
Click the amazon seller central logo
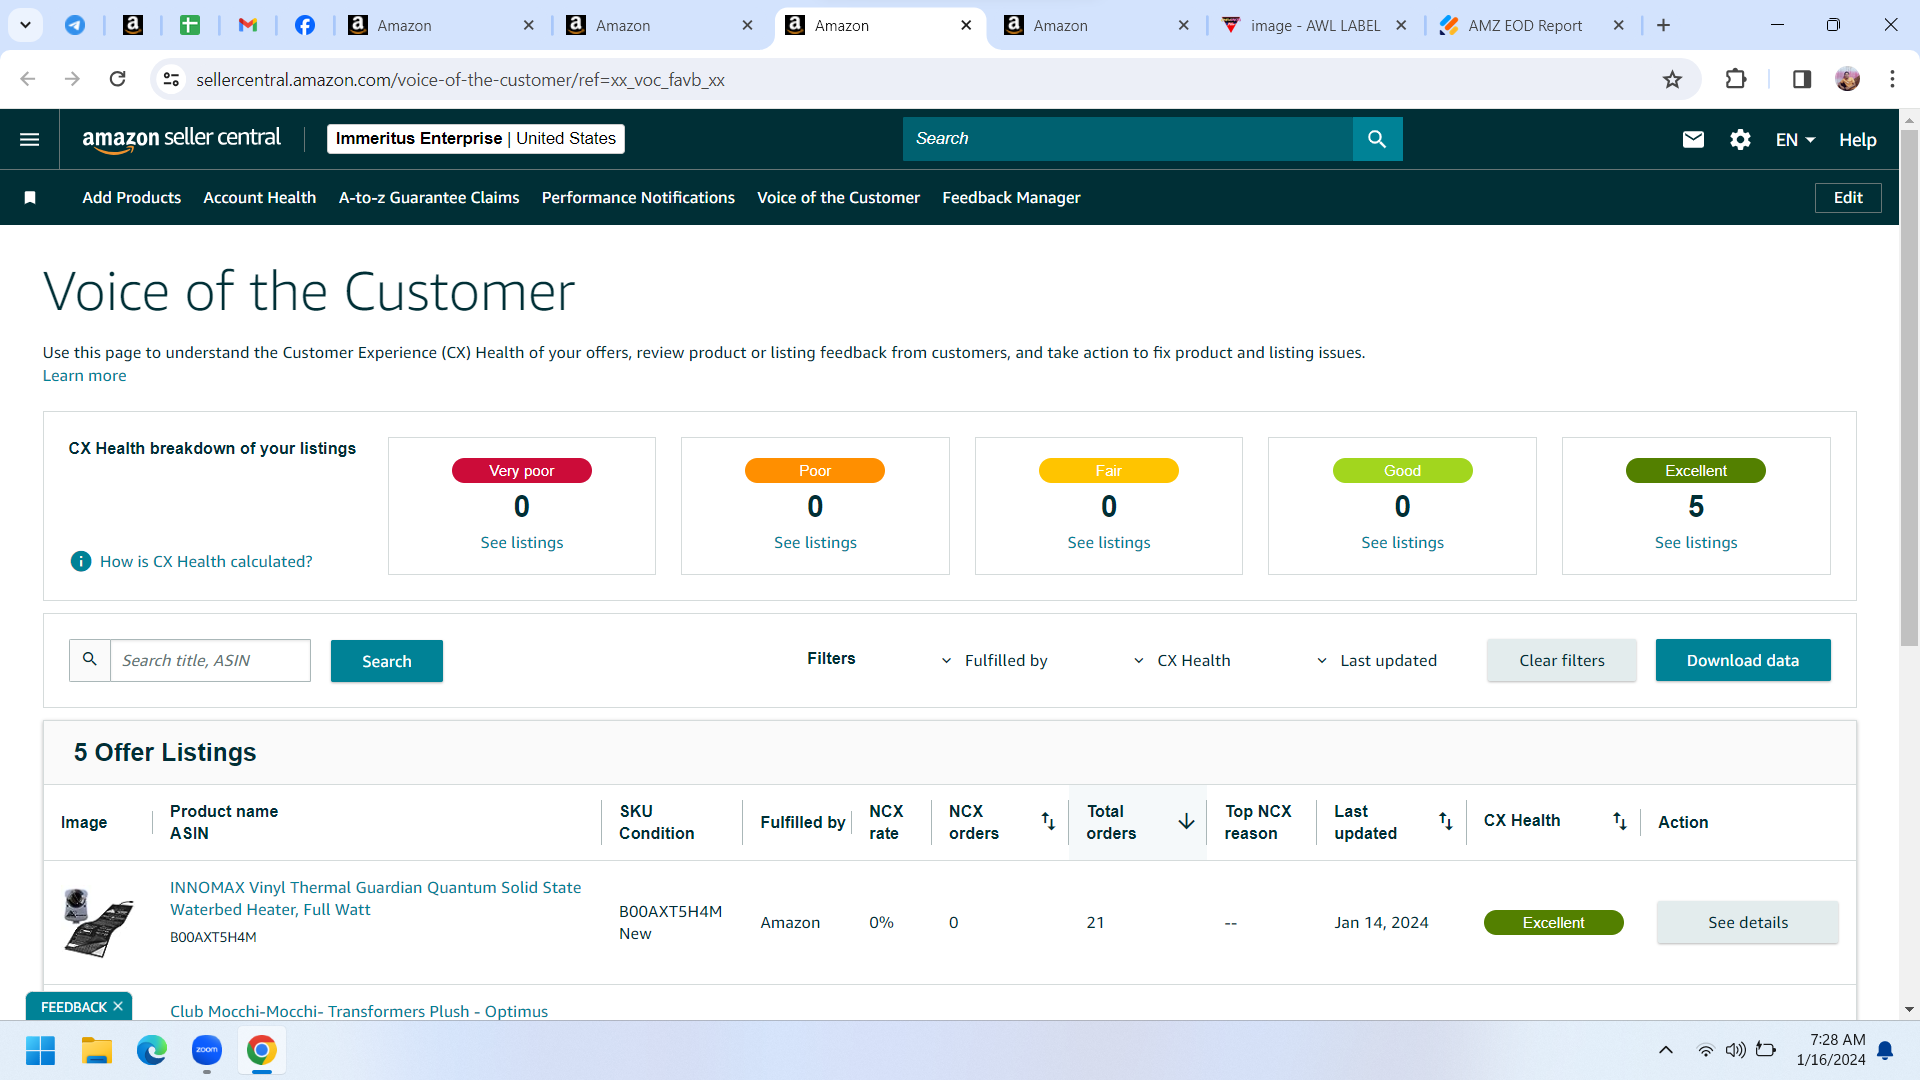click(x=181, y=139)
